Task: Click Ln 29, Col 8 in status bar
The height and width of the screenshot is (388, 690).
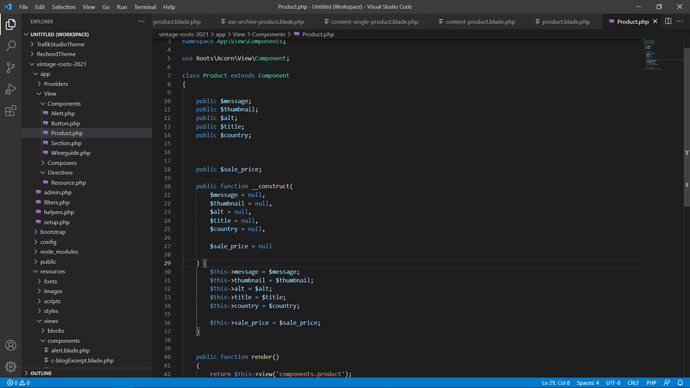Action: coord(555,383)
